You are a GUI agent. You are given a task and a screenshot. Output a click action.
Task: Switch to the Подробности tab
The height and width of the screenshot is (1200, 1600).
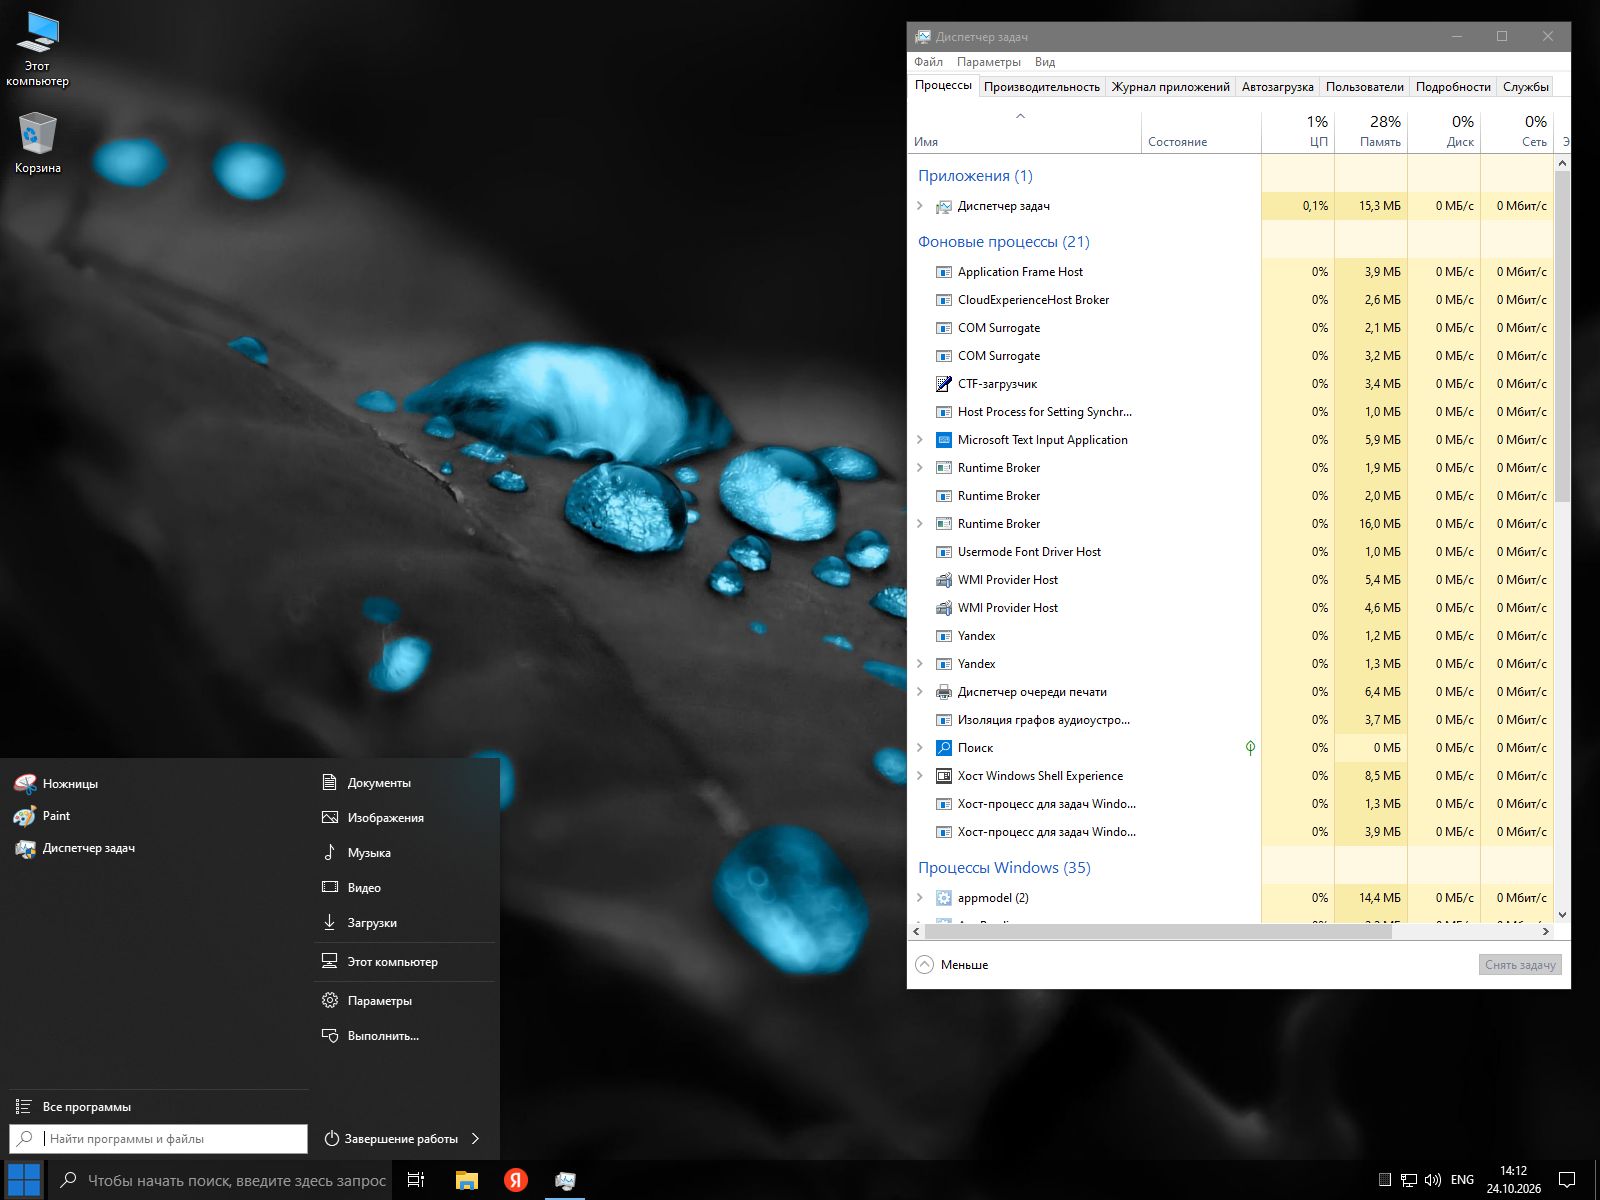coord(1453,87)
